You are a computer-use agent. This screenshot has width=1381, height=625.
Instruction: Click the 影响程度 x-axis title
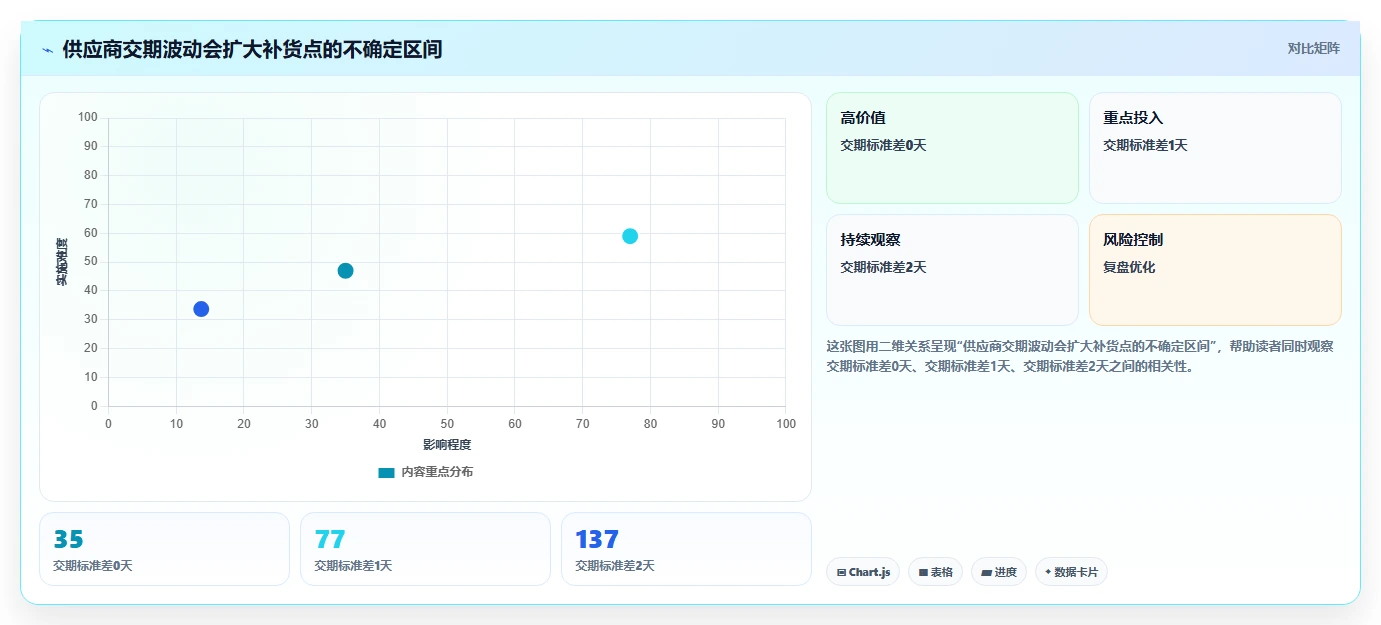click(x=447, y=445)
